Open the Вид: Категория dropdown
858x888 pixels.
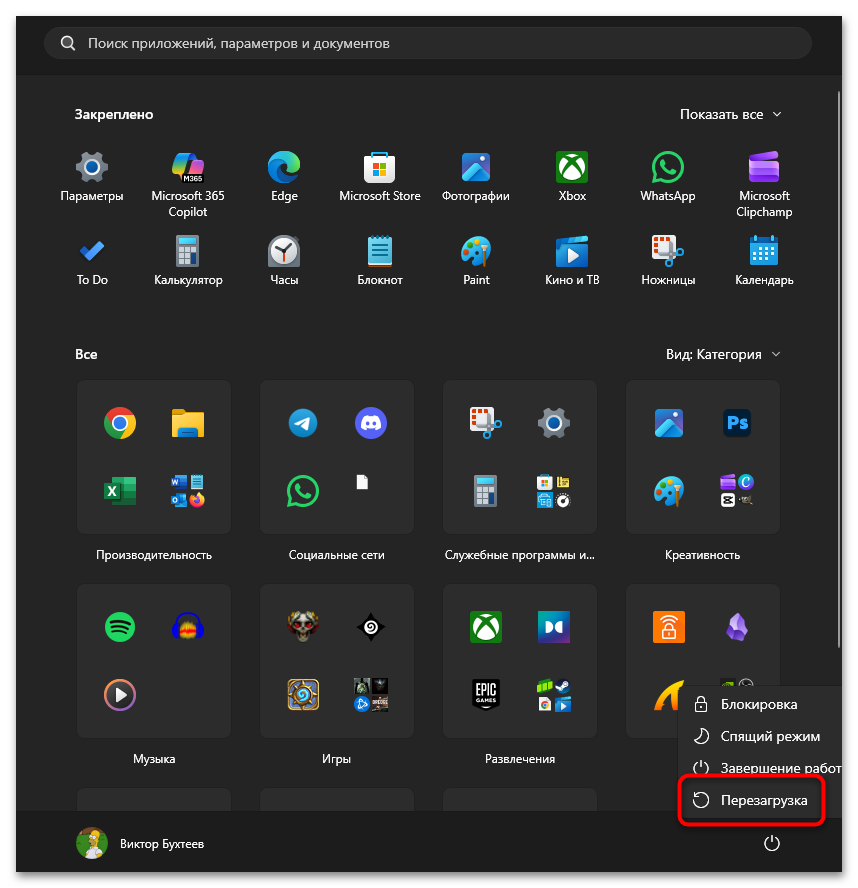[x=724, y=354]
